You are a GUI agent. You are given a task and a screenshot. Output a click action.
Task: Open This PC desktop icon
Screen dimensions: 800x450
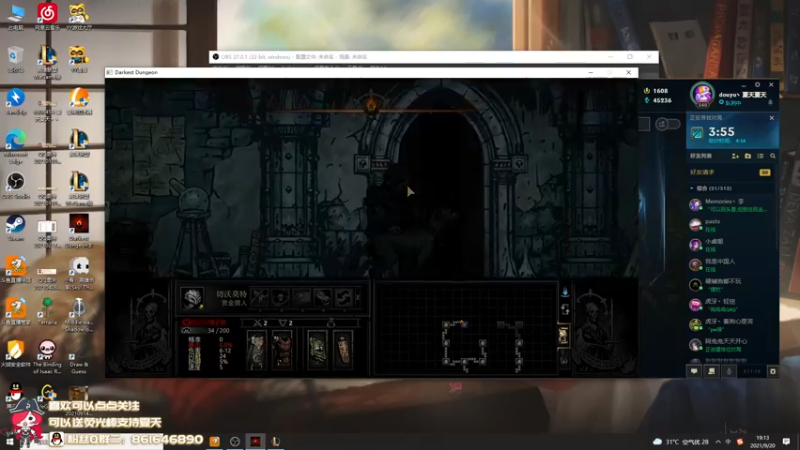coord(15,16)
